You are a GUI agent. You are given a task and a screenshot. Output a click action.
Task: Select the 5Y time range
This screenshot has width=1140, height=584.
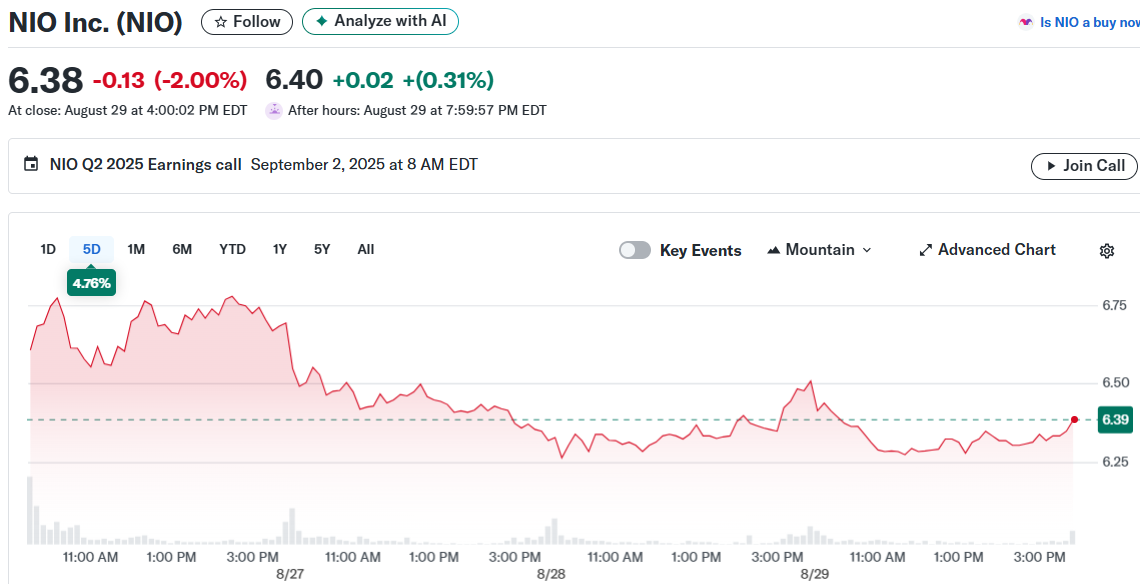tap(322, 249)
